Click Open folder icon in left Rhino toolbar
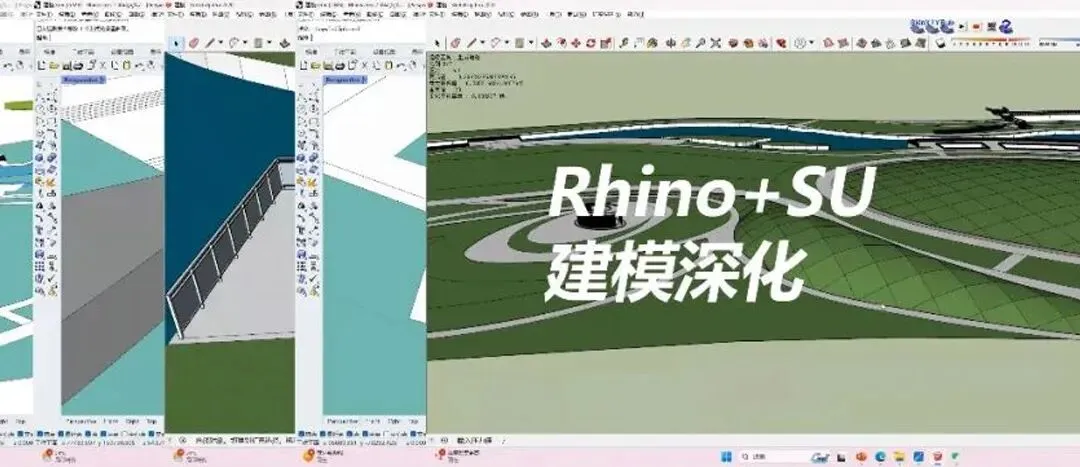The height and width of the screenshot is (467, 1080). click(54, 65)
